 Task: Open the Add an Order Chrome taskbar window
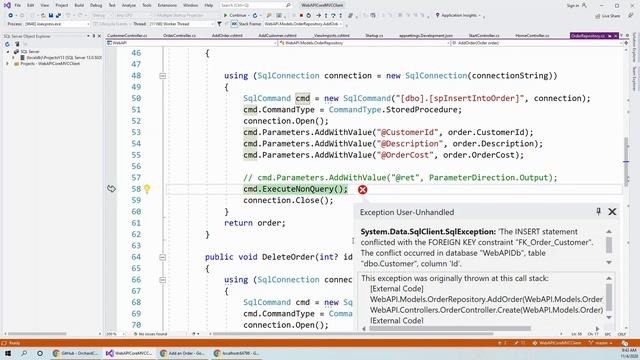click(x=182, y=353)
